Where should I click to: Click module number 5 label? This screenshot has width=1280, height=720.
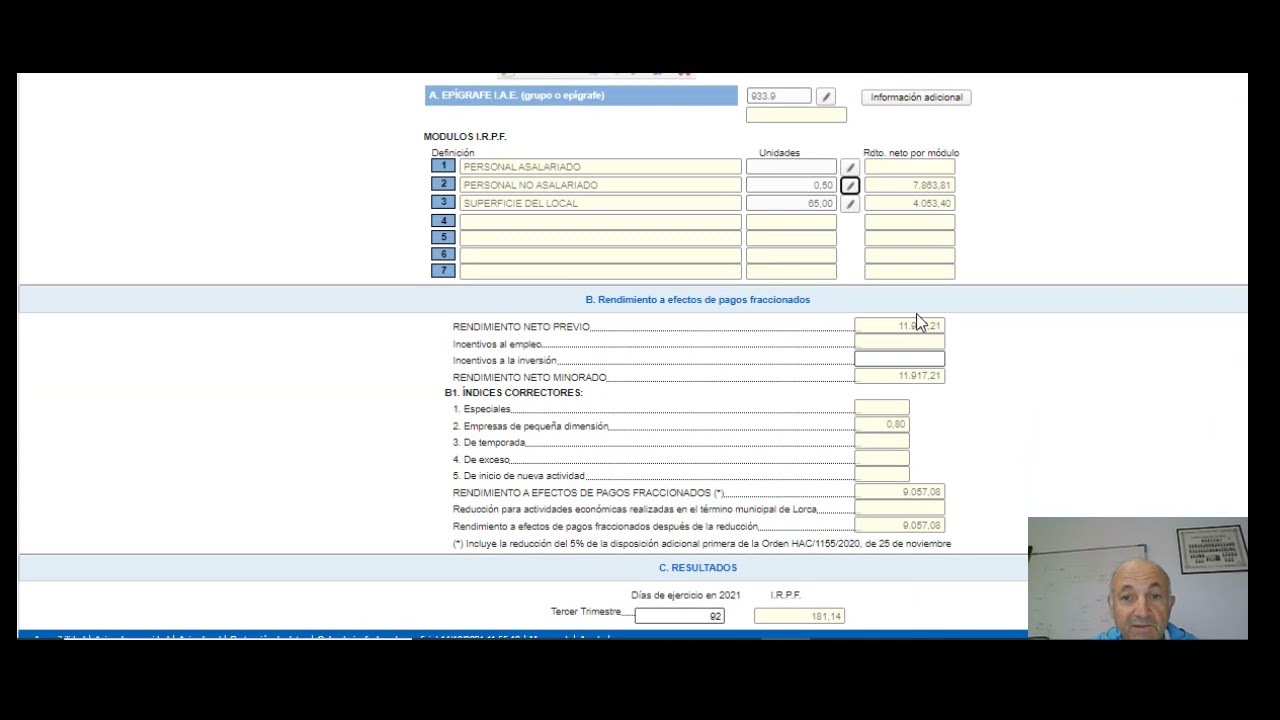pyautogui.click(x=444, y=237)
